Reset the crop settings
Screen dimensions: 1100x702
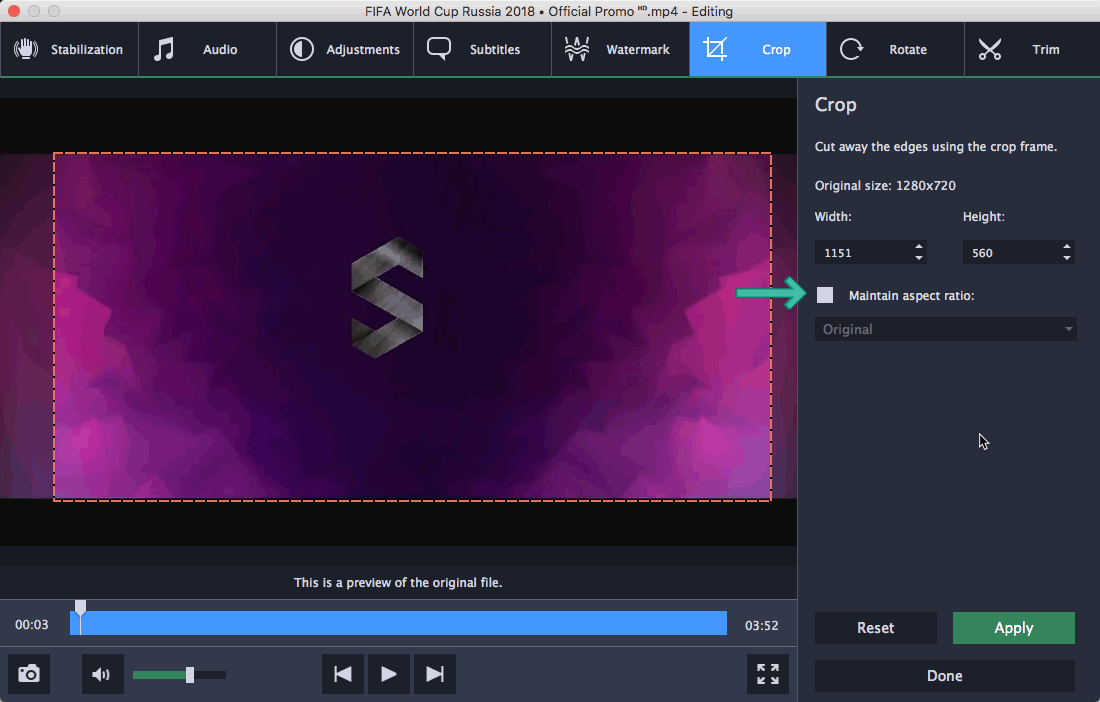point(876,628)
